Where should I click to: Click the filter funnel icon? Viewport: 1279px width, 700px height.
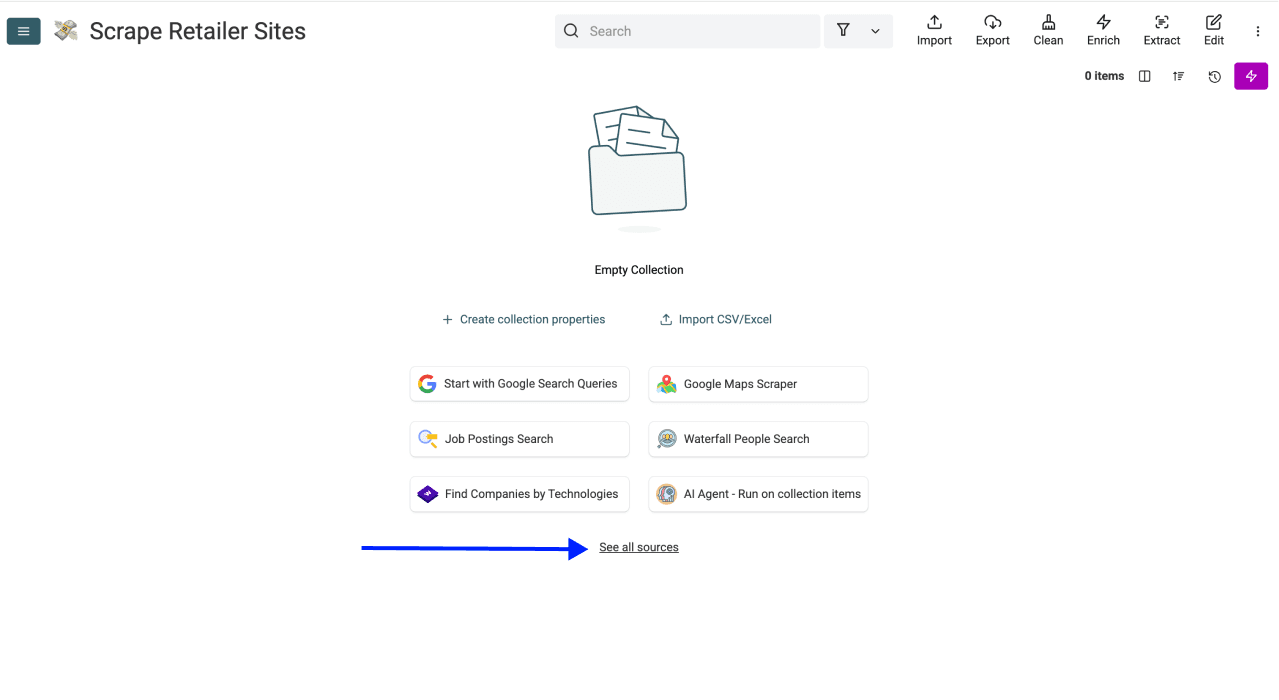point(843,31)
